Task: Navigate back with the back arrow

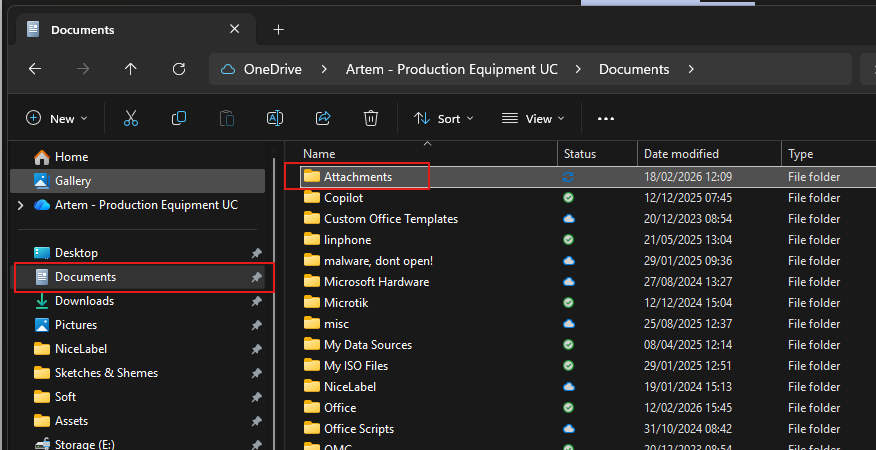Action: coord(35,69)
